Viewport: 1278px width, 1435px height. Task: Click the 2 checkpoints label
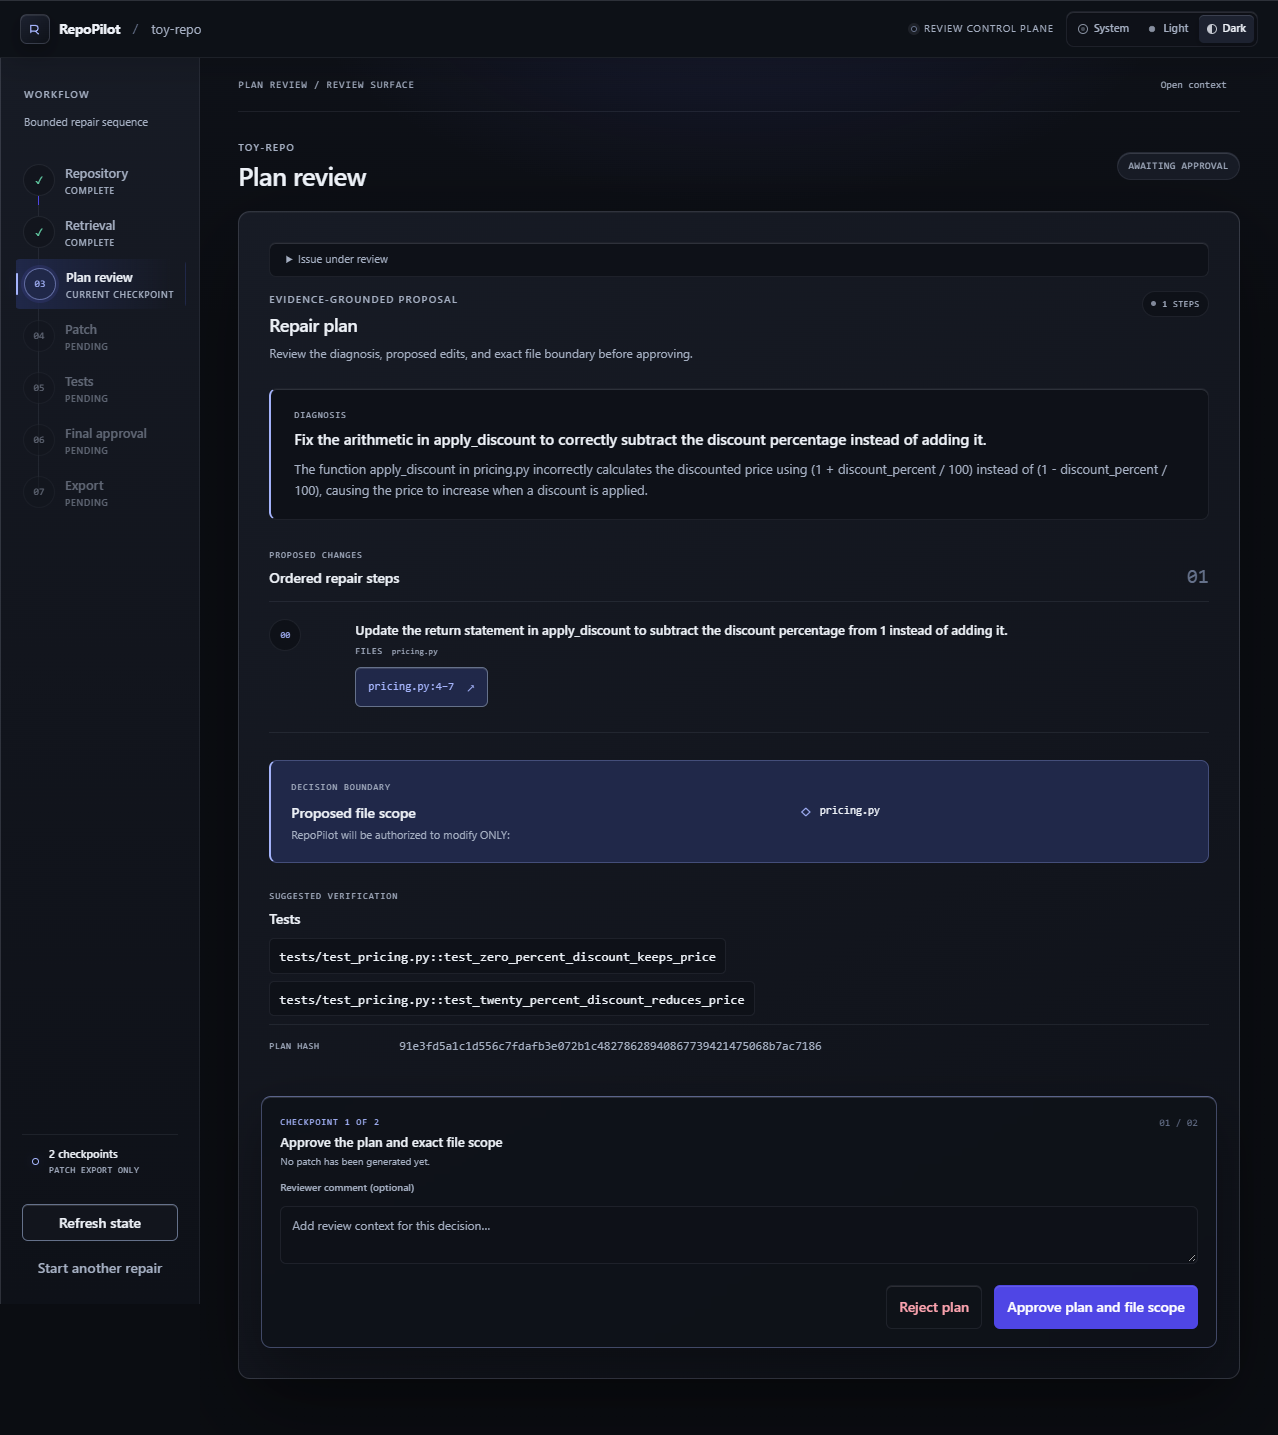[83, 1154]
